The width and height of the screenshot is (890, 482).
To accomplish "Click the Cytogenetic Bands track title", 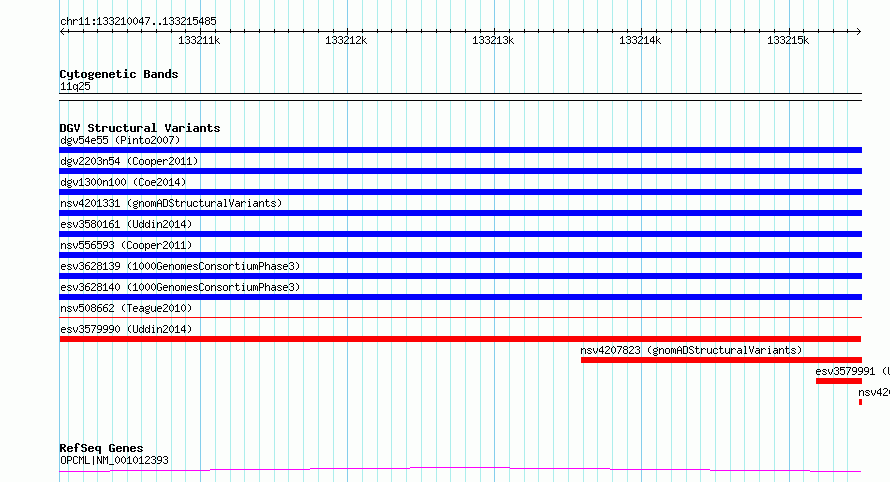I will pos(119,74).
